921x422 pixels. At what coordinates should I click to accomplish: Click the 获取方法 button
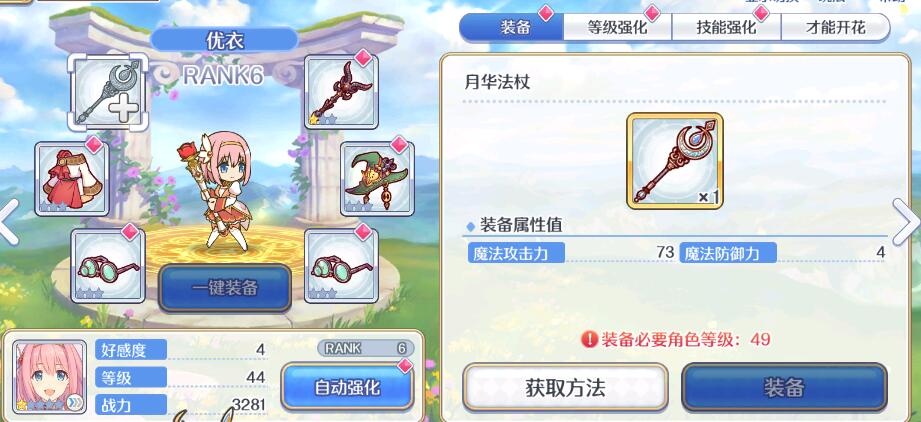coord(565,387)
